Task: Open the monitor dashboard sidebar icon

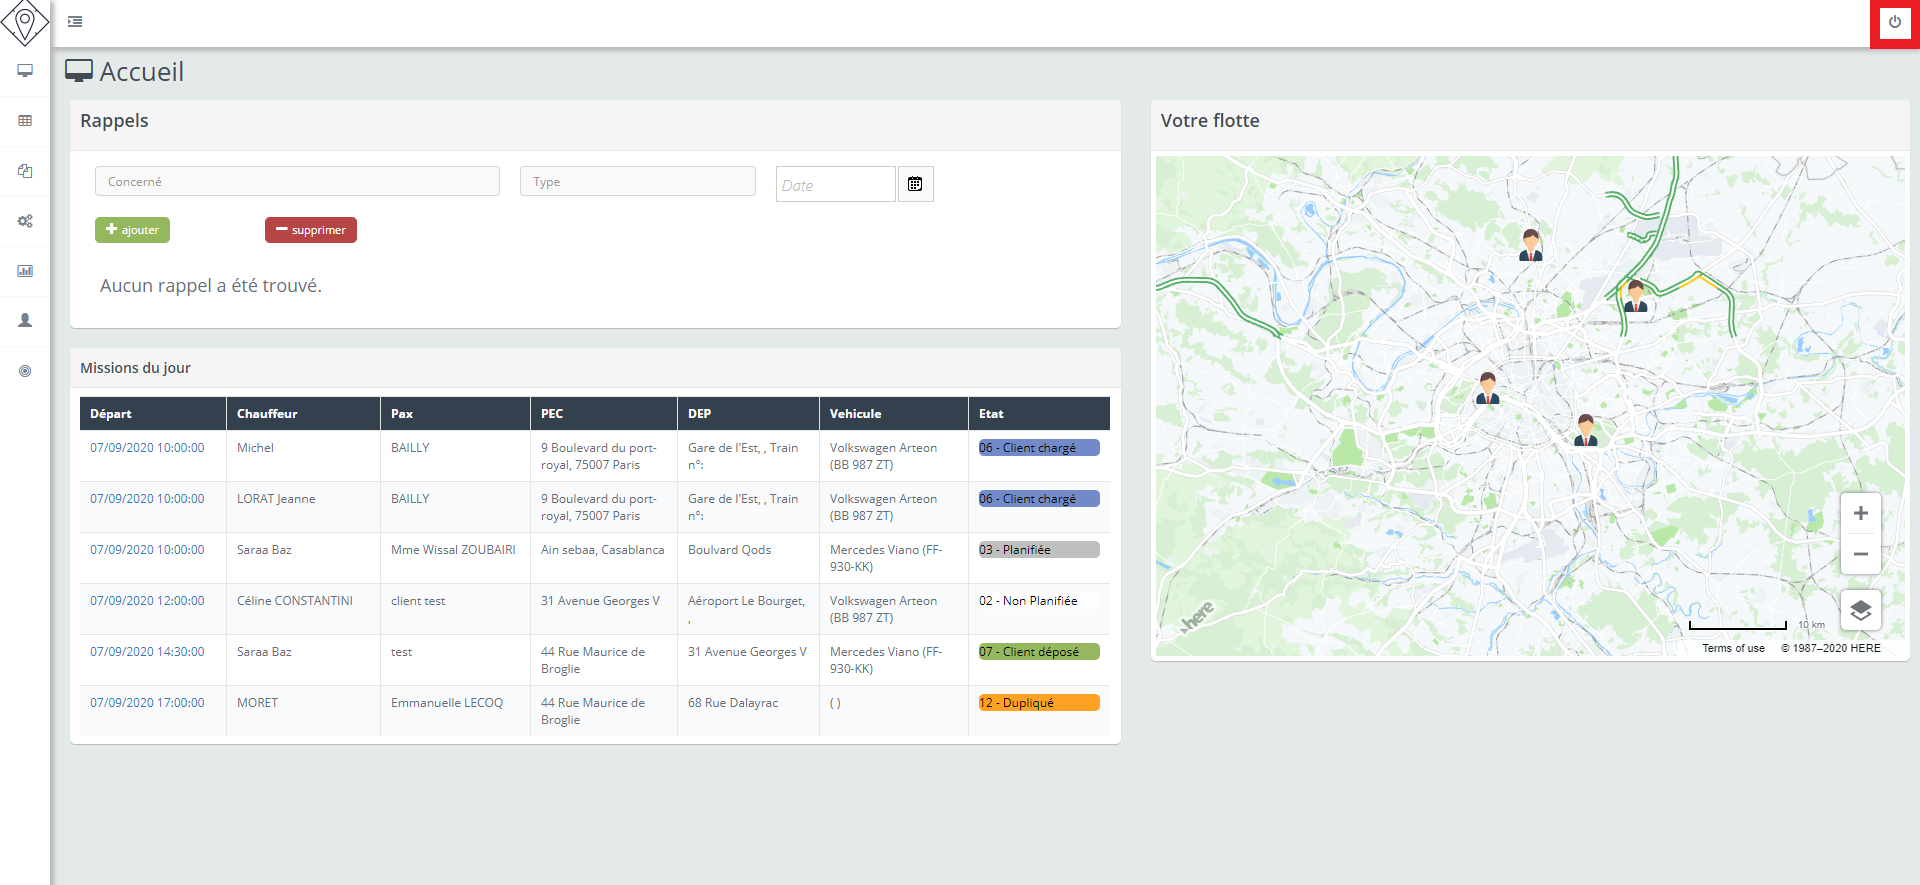Action: [x=25, y=71]
